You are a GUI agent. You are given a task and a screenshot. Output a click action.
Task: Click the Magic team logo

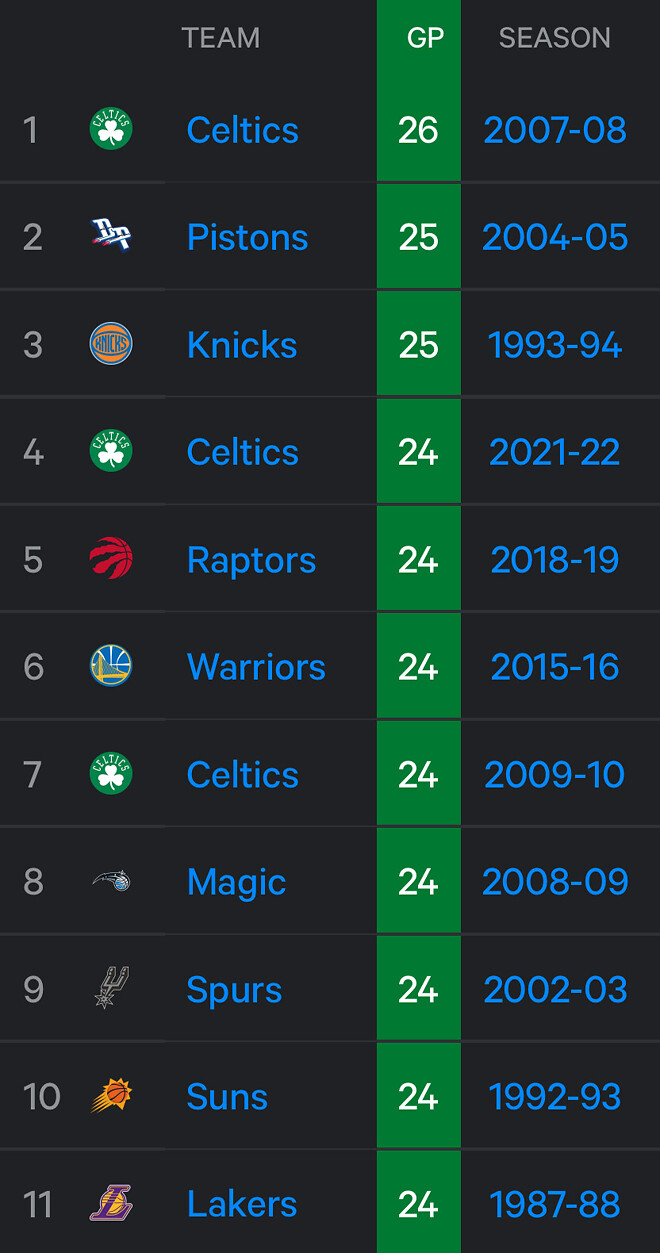tap(111, 882)
